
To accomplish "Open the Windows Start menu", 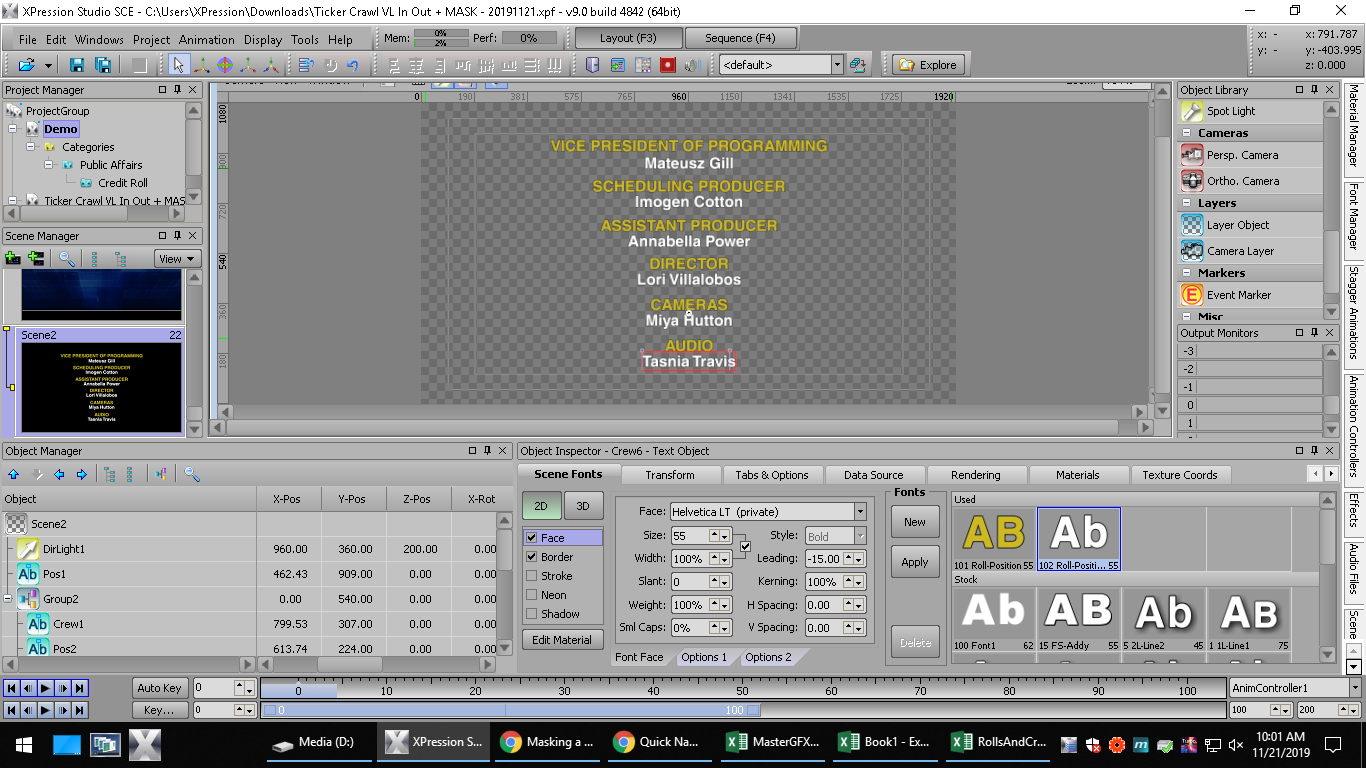I will 23,744.
